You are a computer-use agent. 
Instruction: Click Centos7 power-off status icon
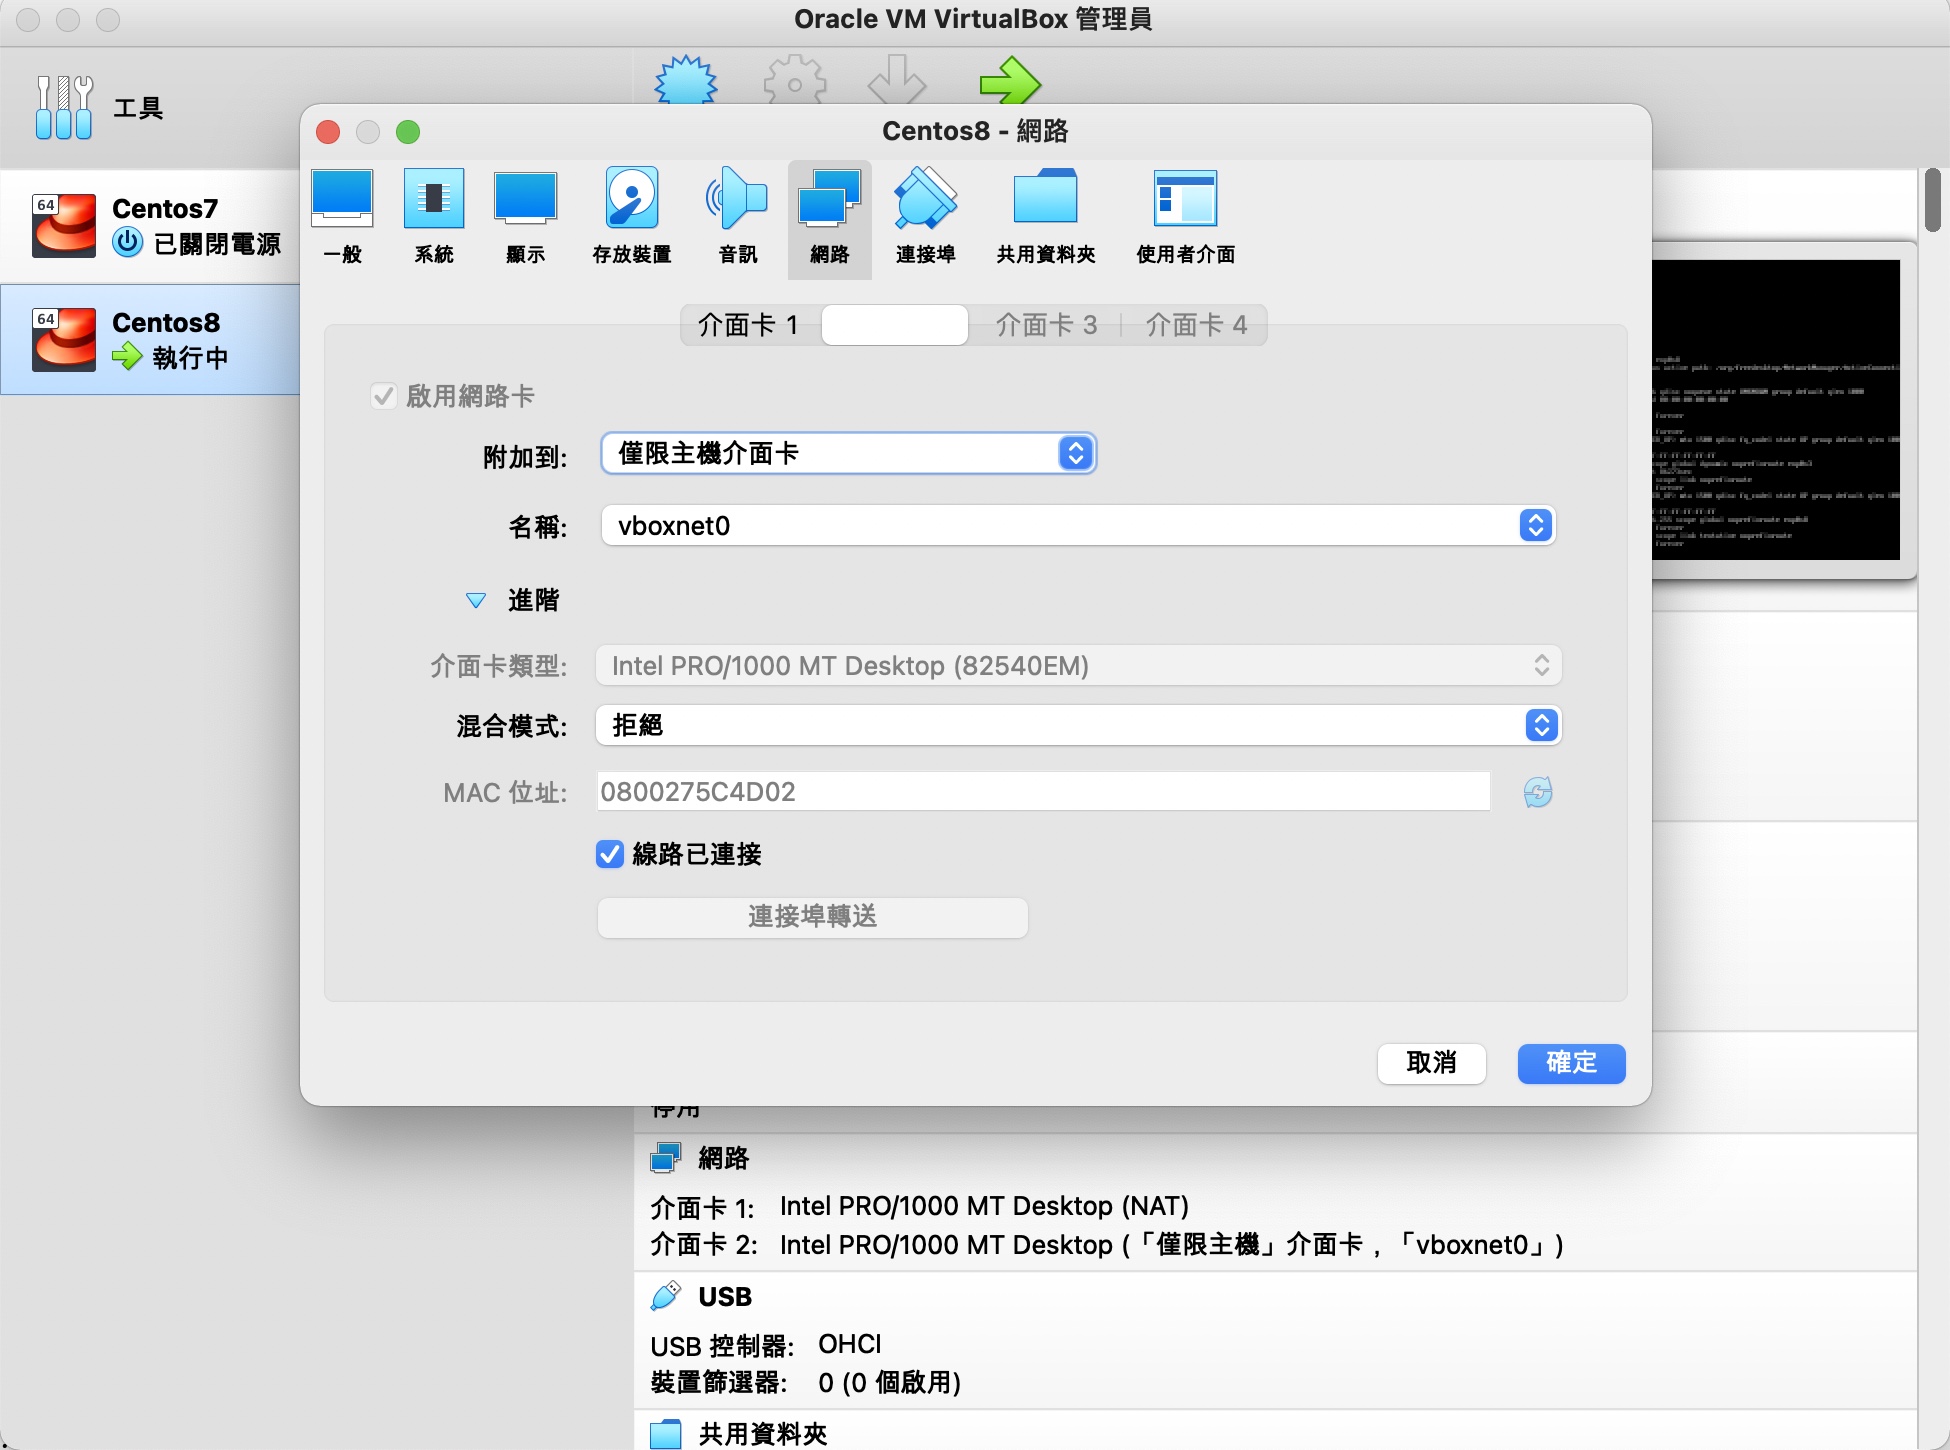click(x=128, y=242)
